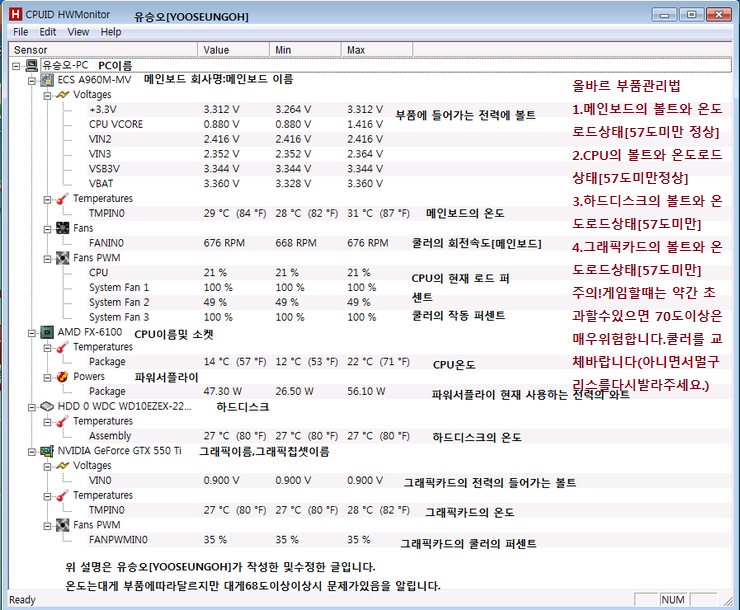
Task: Collapse the motherboard Voltages group
Action: tap(47, 96)
